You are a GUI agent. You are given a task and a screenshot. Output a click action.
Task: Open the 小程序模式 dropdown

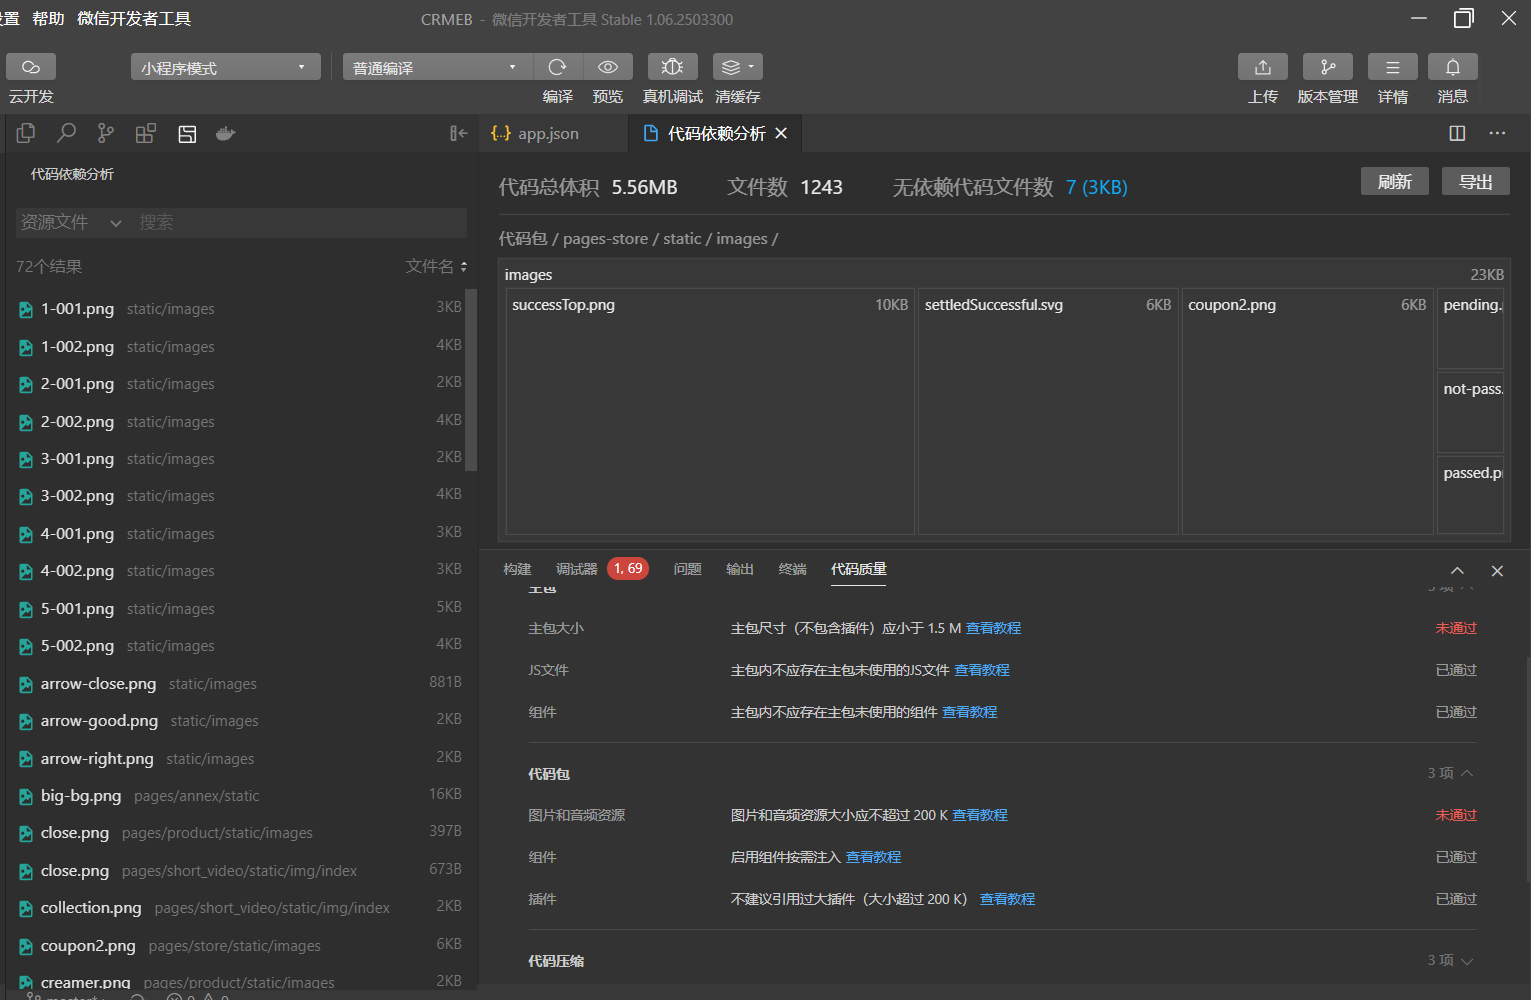[x=226, y=67]
